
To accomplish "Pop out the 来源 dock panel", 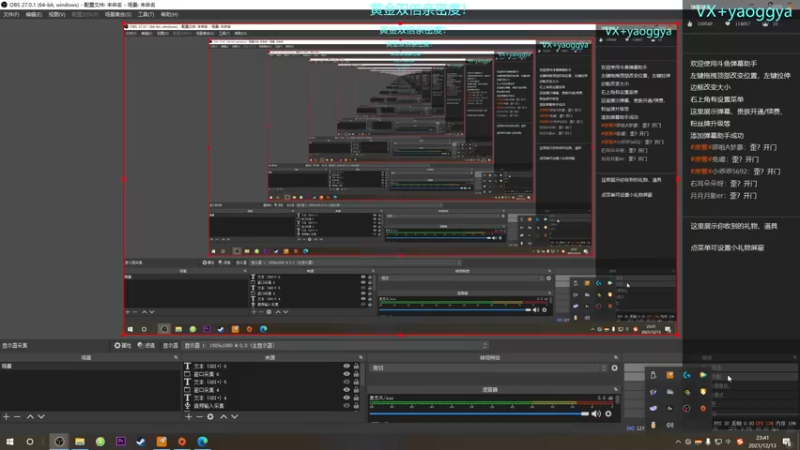I will (x=361, y=358).
